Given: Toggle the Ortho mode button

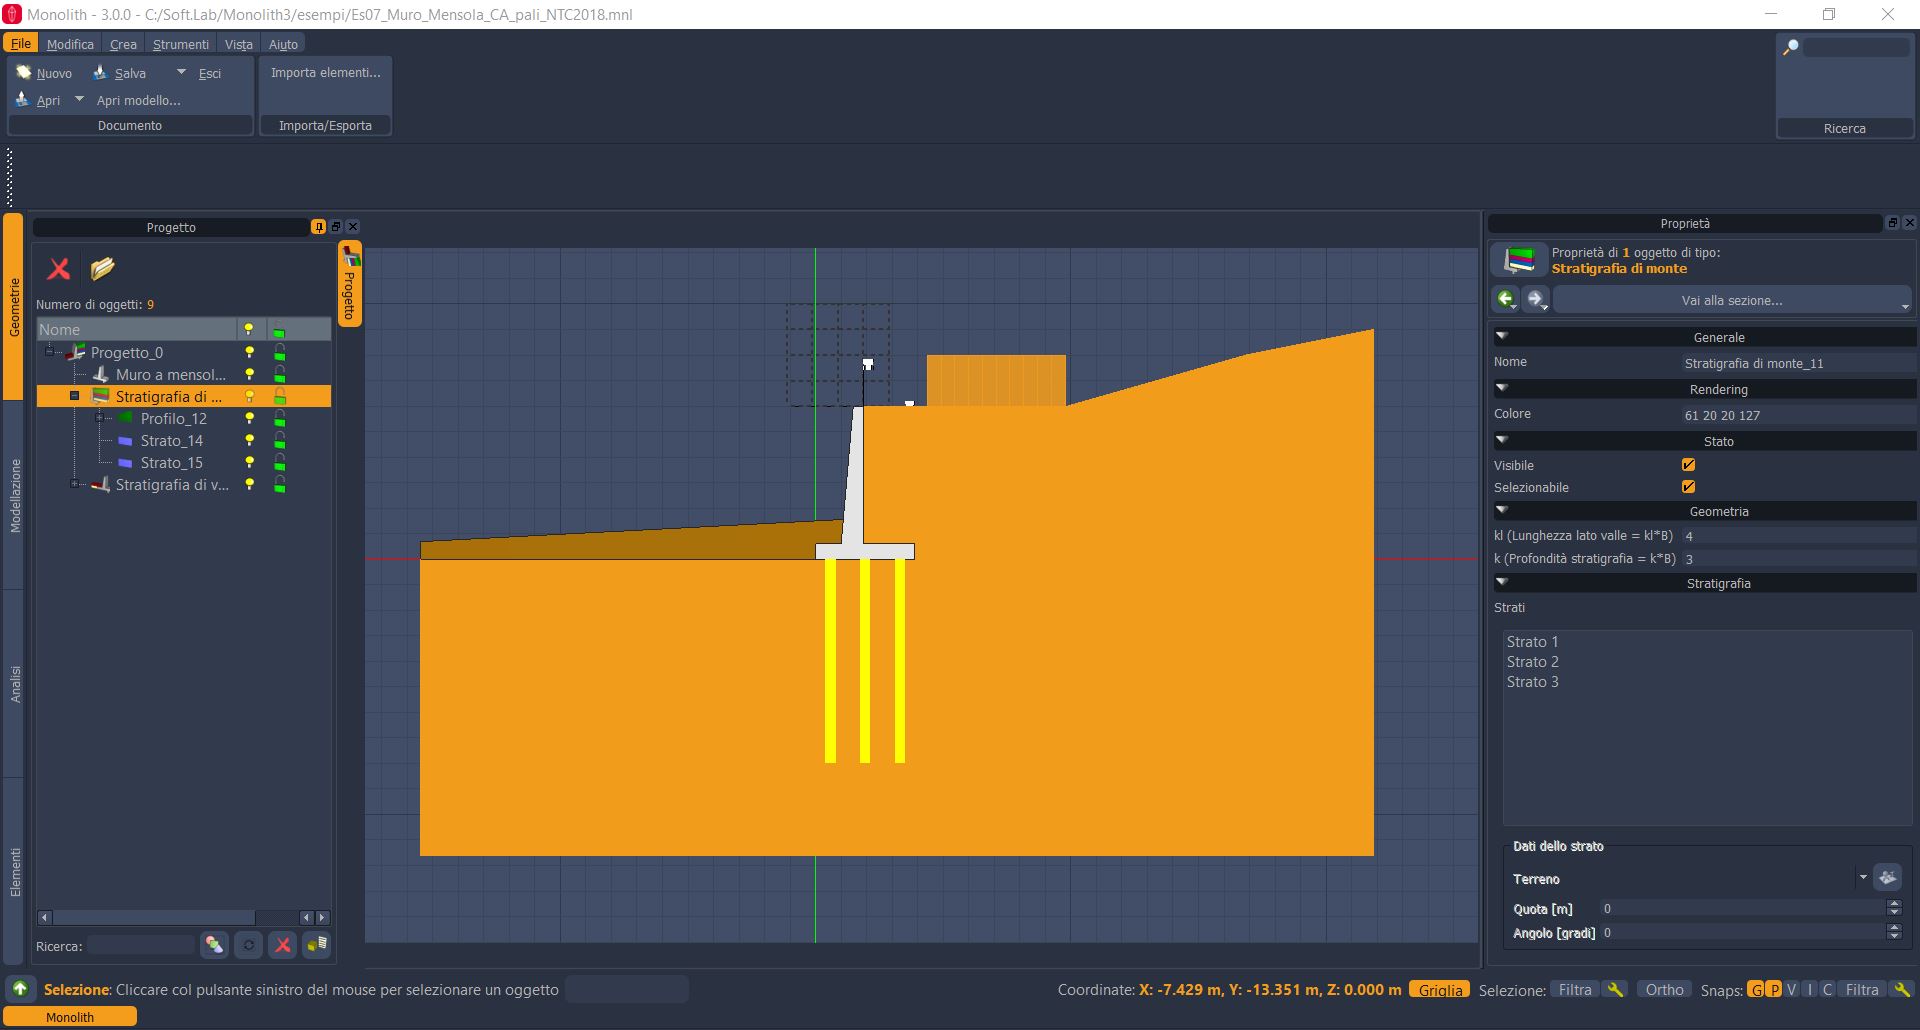Looking at the screenshot, I should [1664, 989].
